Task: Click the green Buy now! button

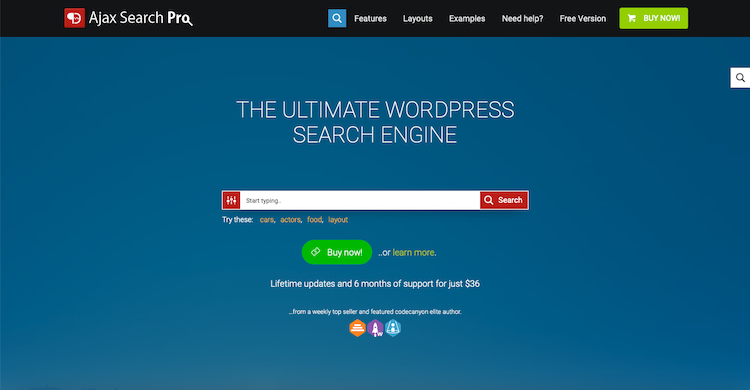Action: point(337,252)
